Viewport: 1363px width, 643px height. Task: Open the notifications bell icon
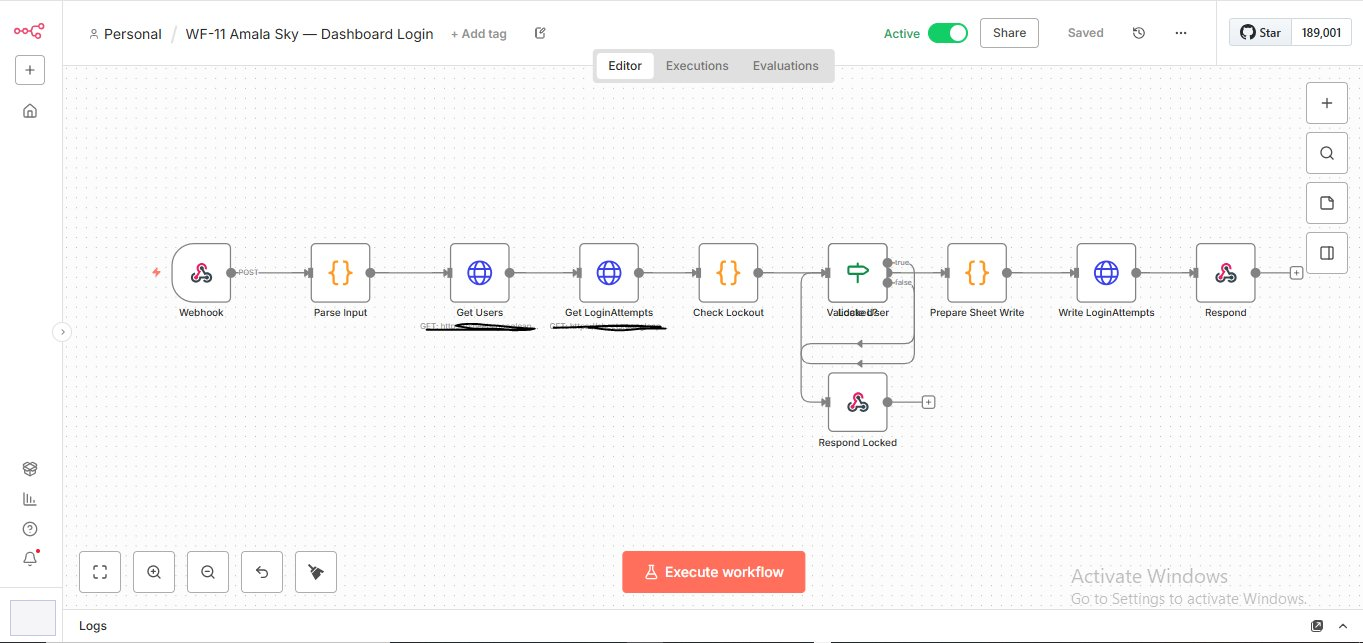pyautogui.click(x=30, y=559)
